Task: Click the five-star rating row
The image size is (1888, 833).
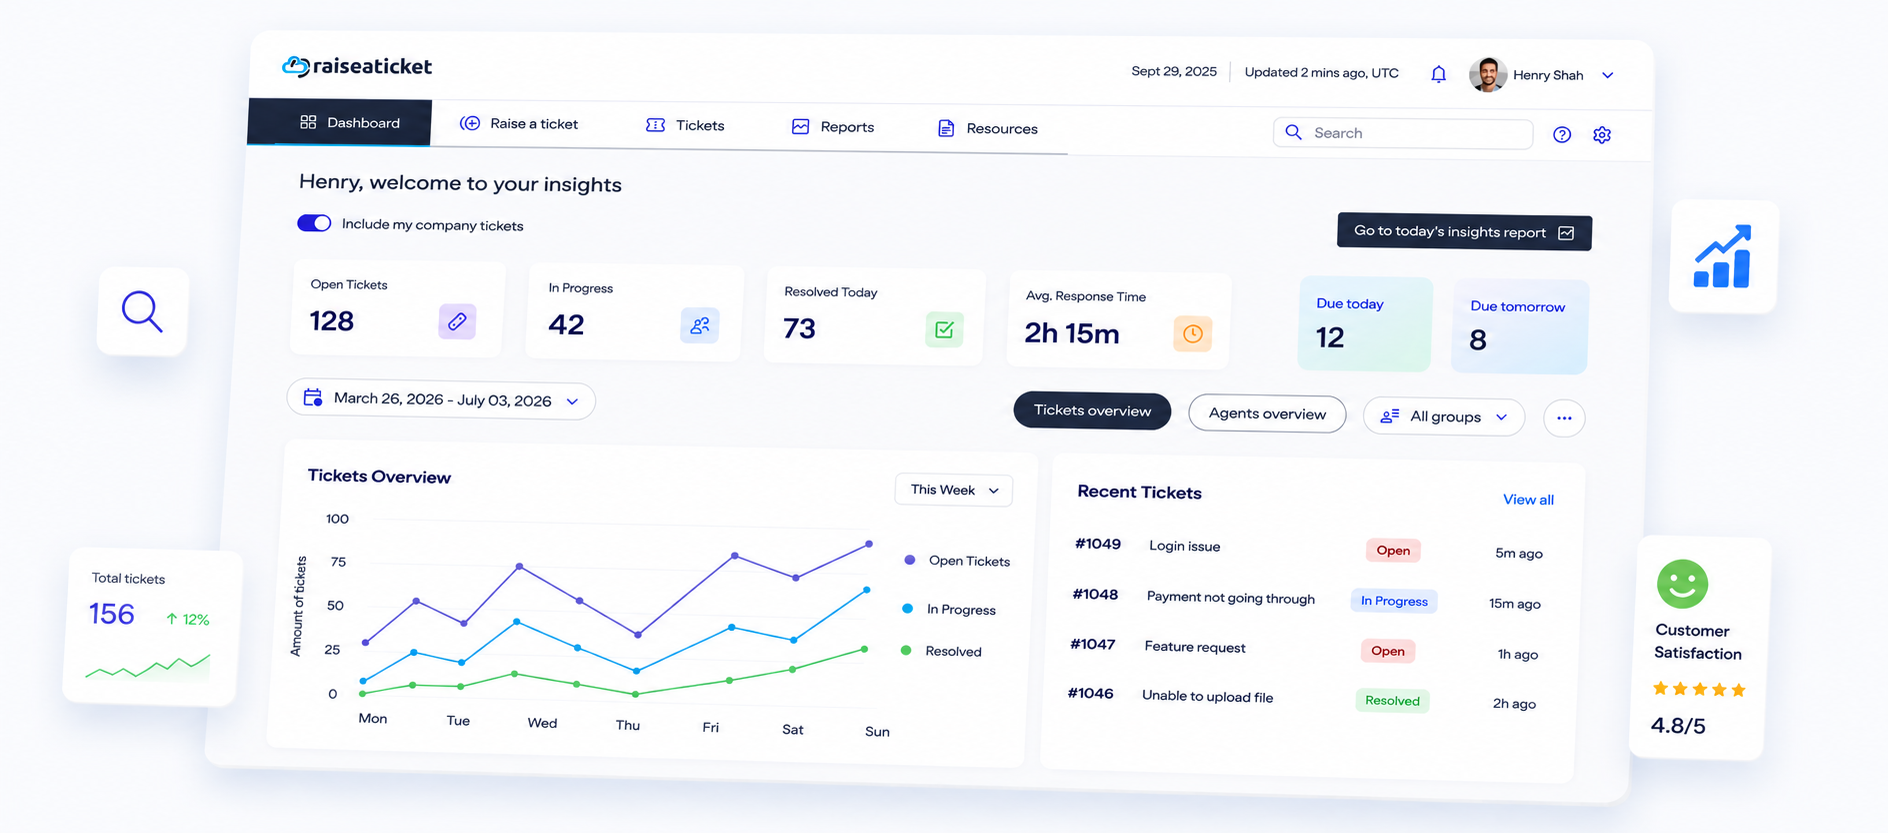Action: 1699,689
